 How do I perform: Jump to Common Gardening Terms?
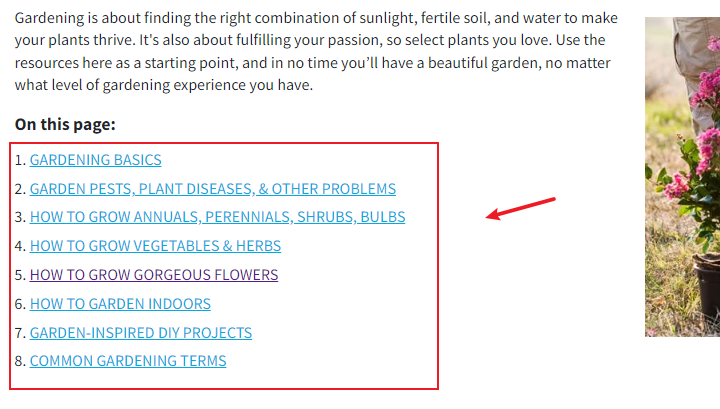point(128,361)
